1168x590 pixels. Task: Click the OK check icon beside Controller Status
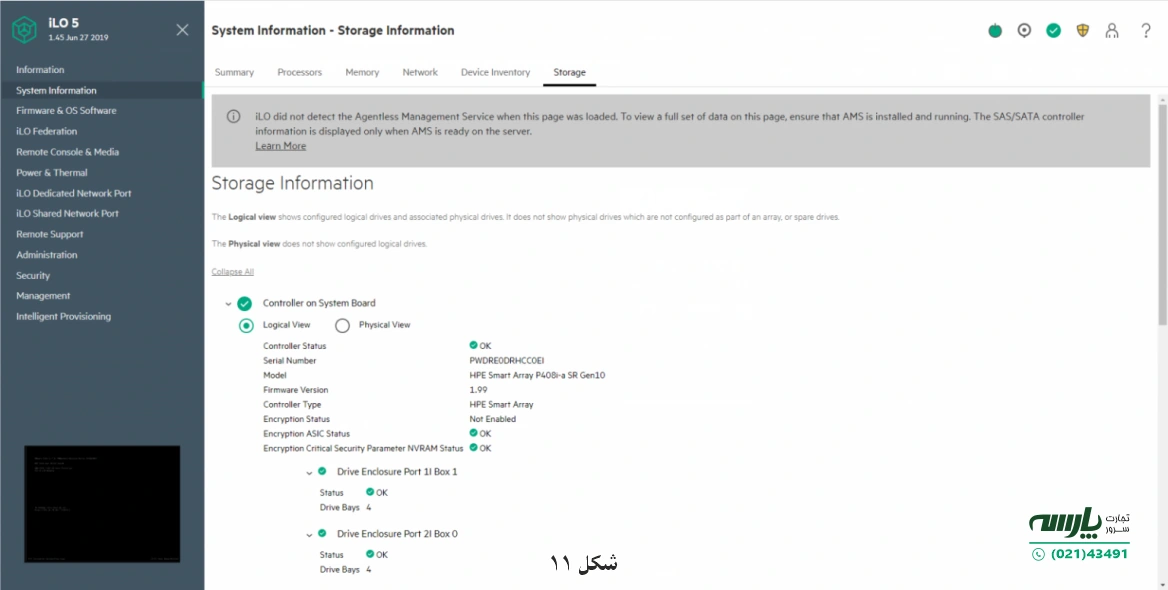tap(473, 345)
